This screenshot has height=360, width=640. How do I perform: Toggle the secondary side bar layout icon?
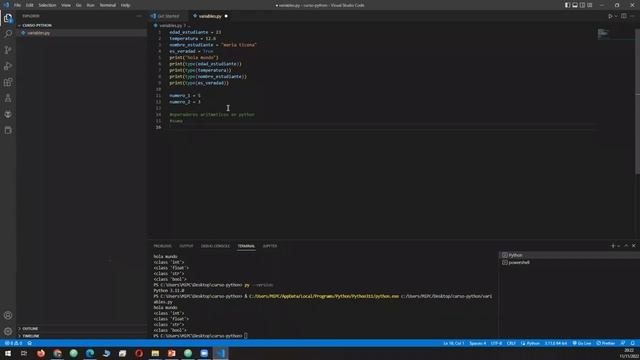coord(582,5)
